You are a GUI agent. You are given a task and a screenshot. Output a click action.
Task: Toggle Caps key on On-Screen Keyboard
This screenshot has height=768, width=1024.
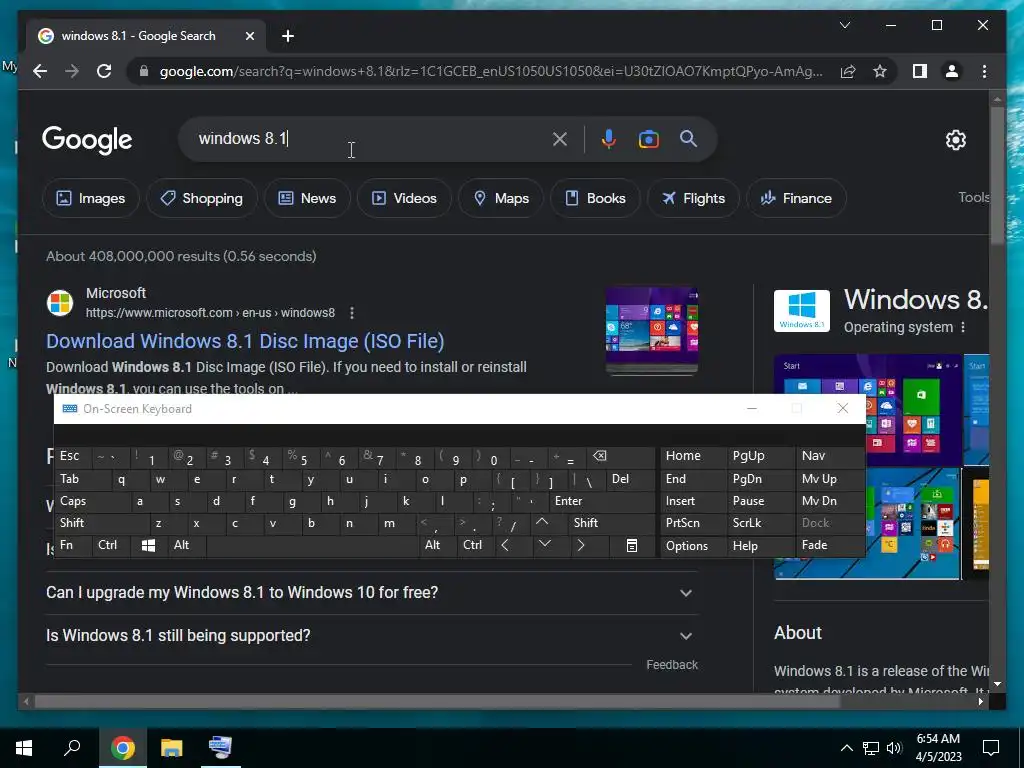(x=91, y=502)
